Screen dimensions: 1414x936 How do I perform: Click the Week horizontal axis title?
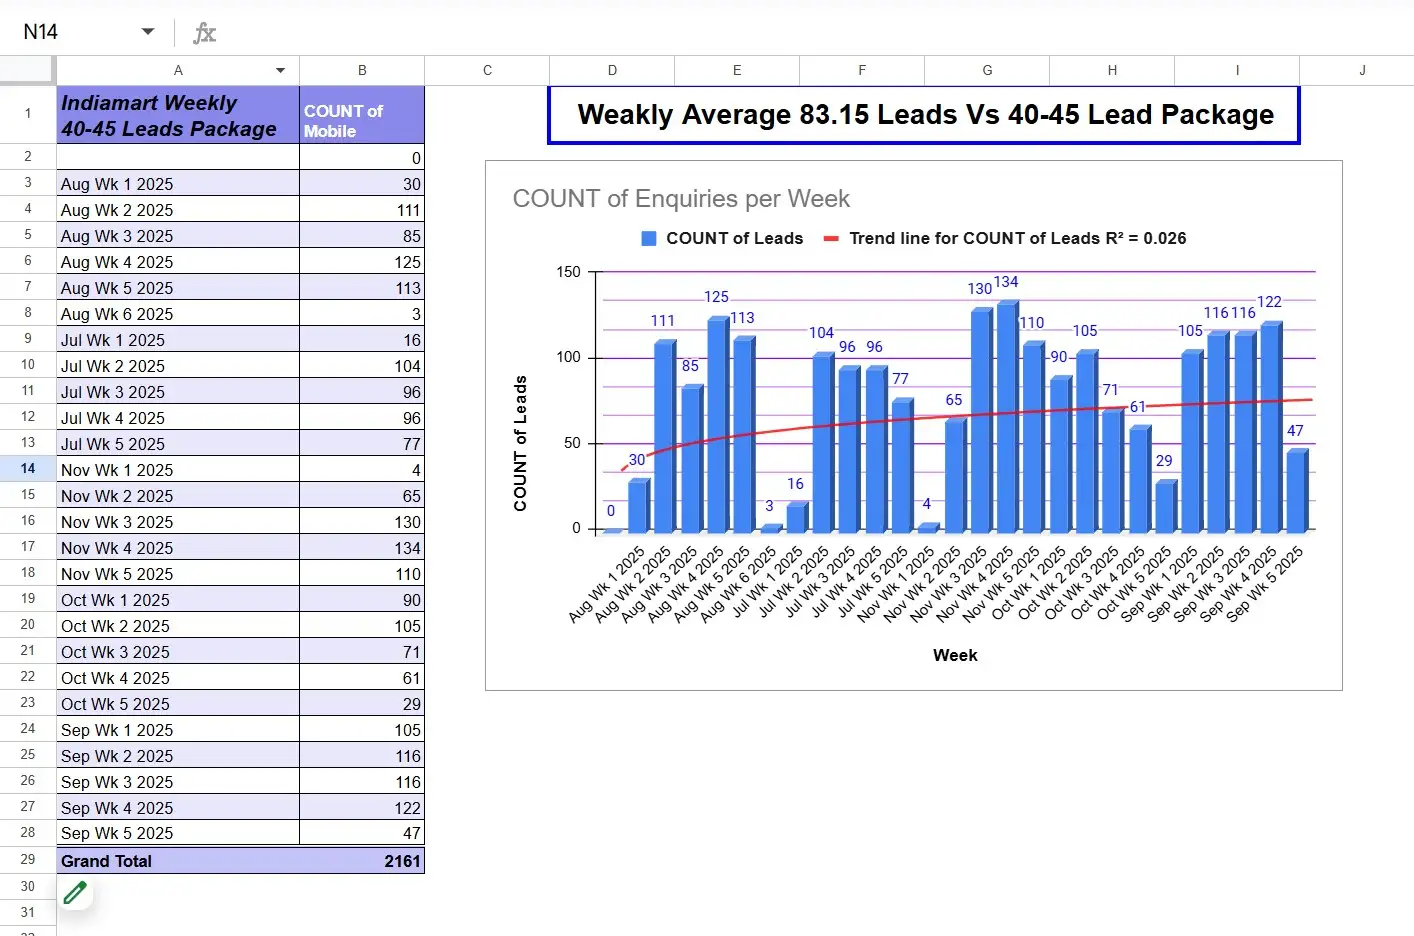click(x=955, y=655)
